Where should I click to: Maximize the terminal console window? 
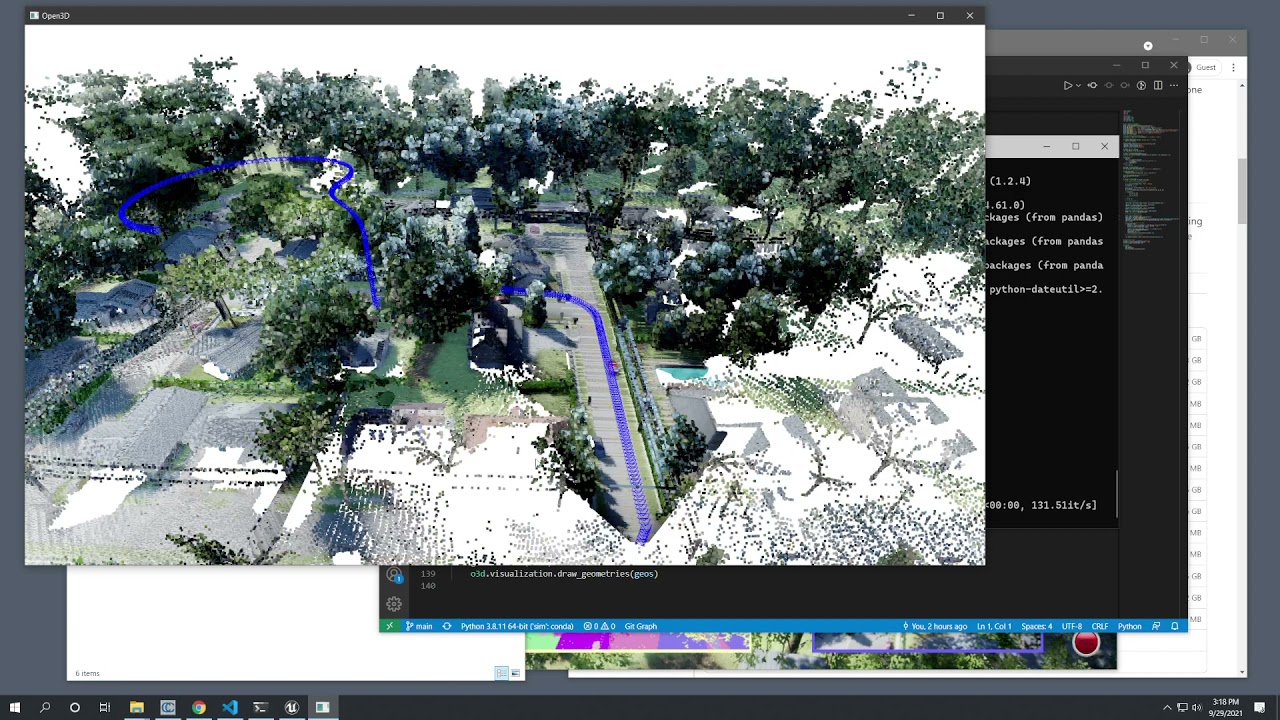(1075, 146)
